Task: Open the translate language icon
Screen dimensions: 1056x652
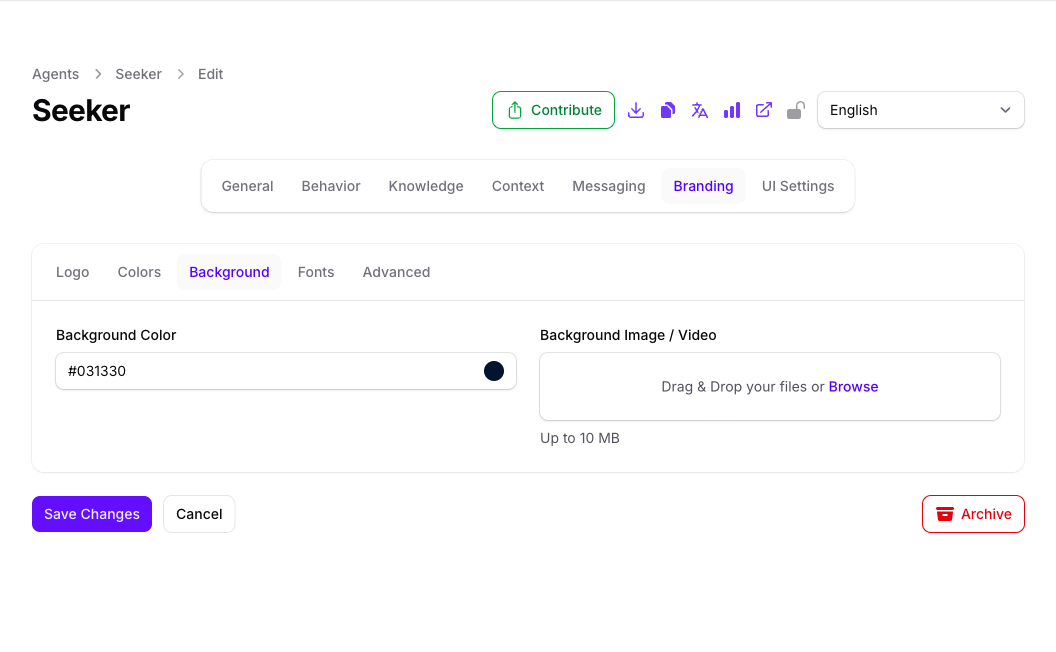Action: coord(700,110)
